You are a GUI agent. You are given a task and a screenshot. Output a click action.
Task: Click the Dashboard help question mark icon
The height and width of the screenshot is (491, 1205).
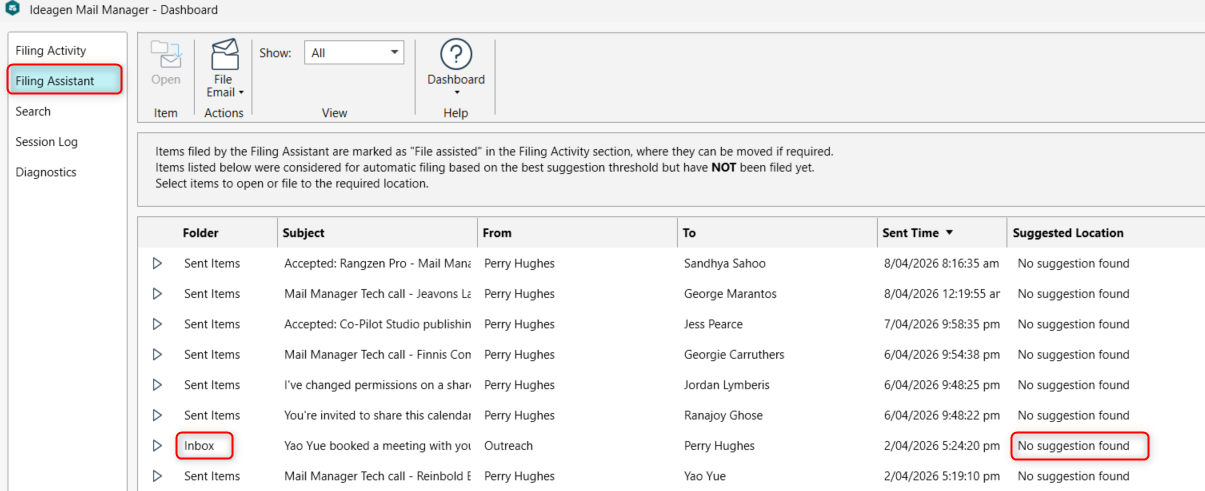[456, 55]
